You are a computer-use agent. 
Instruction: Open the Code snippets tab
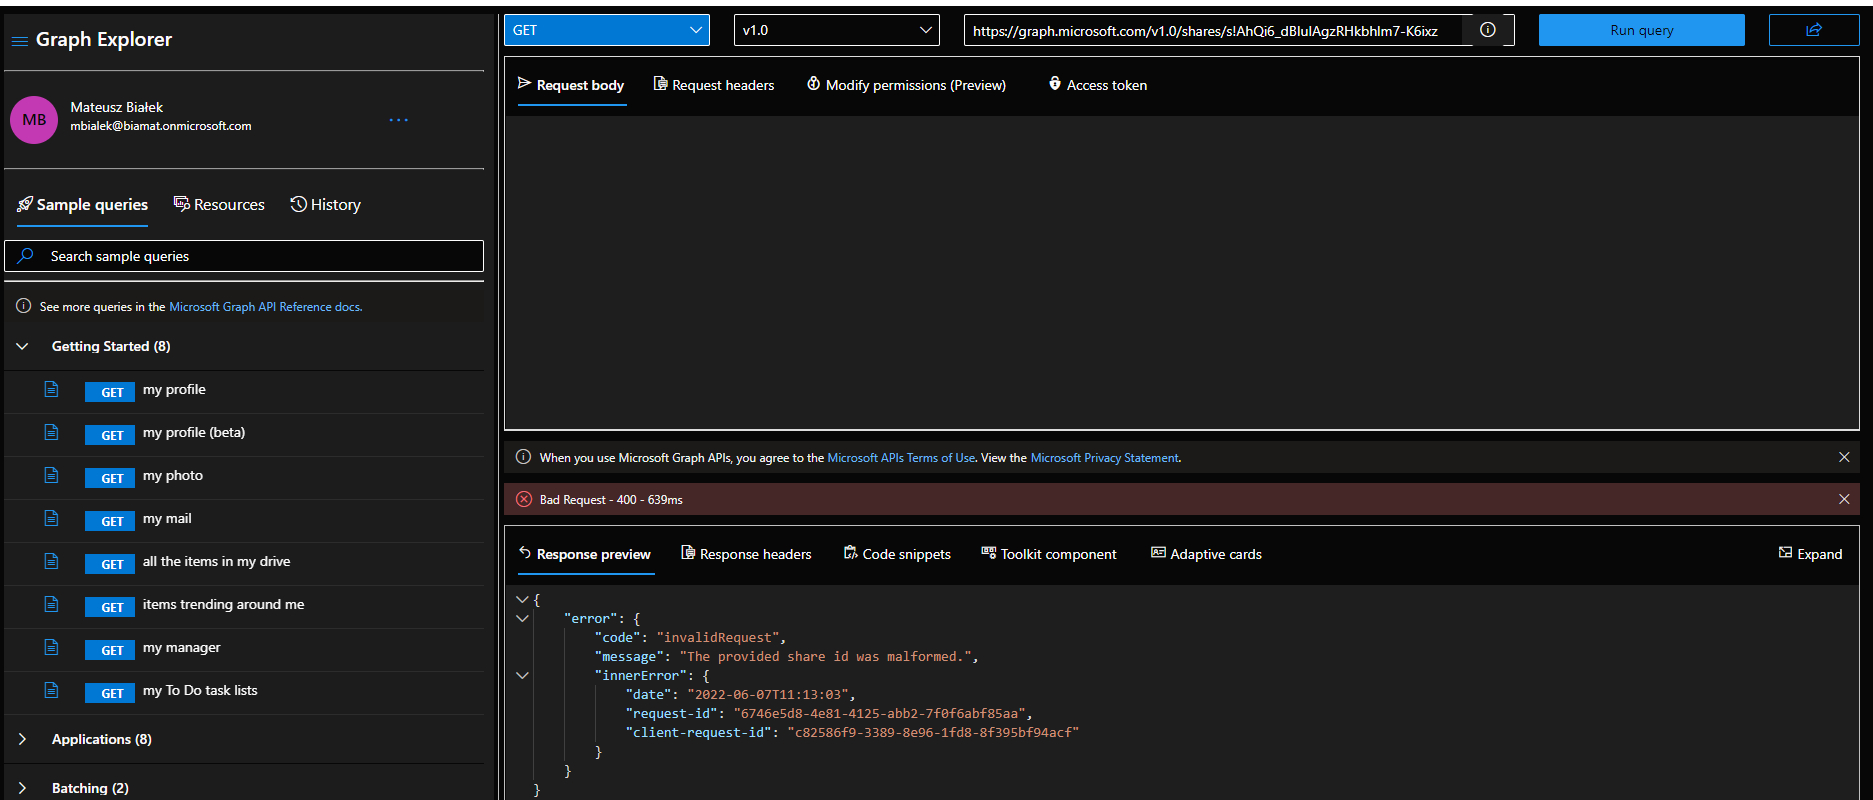897,554
